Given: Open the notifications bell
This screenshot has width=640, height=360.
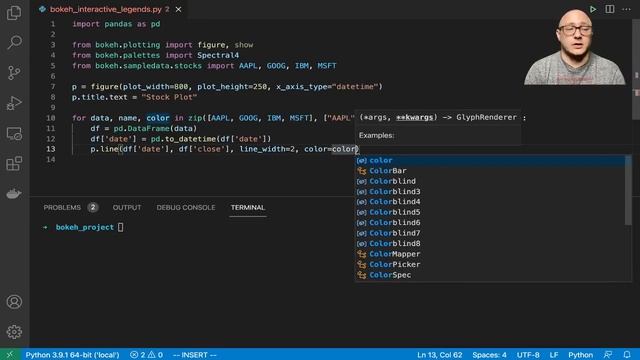Looking at the screenshot, I should pos(627,355).
